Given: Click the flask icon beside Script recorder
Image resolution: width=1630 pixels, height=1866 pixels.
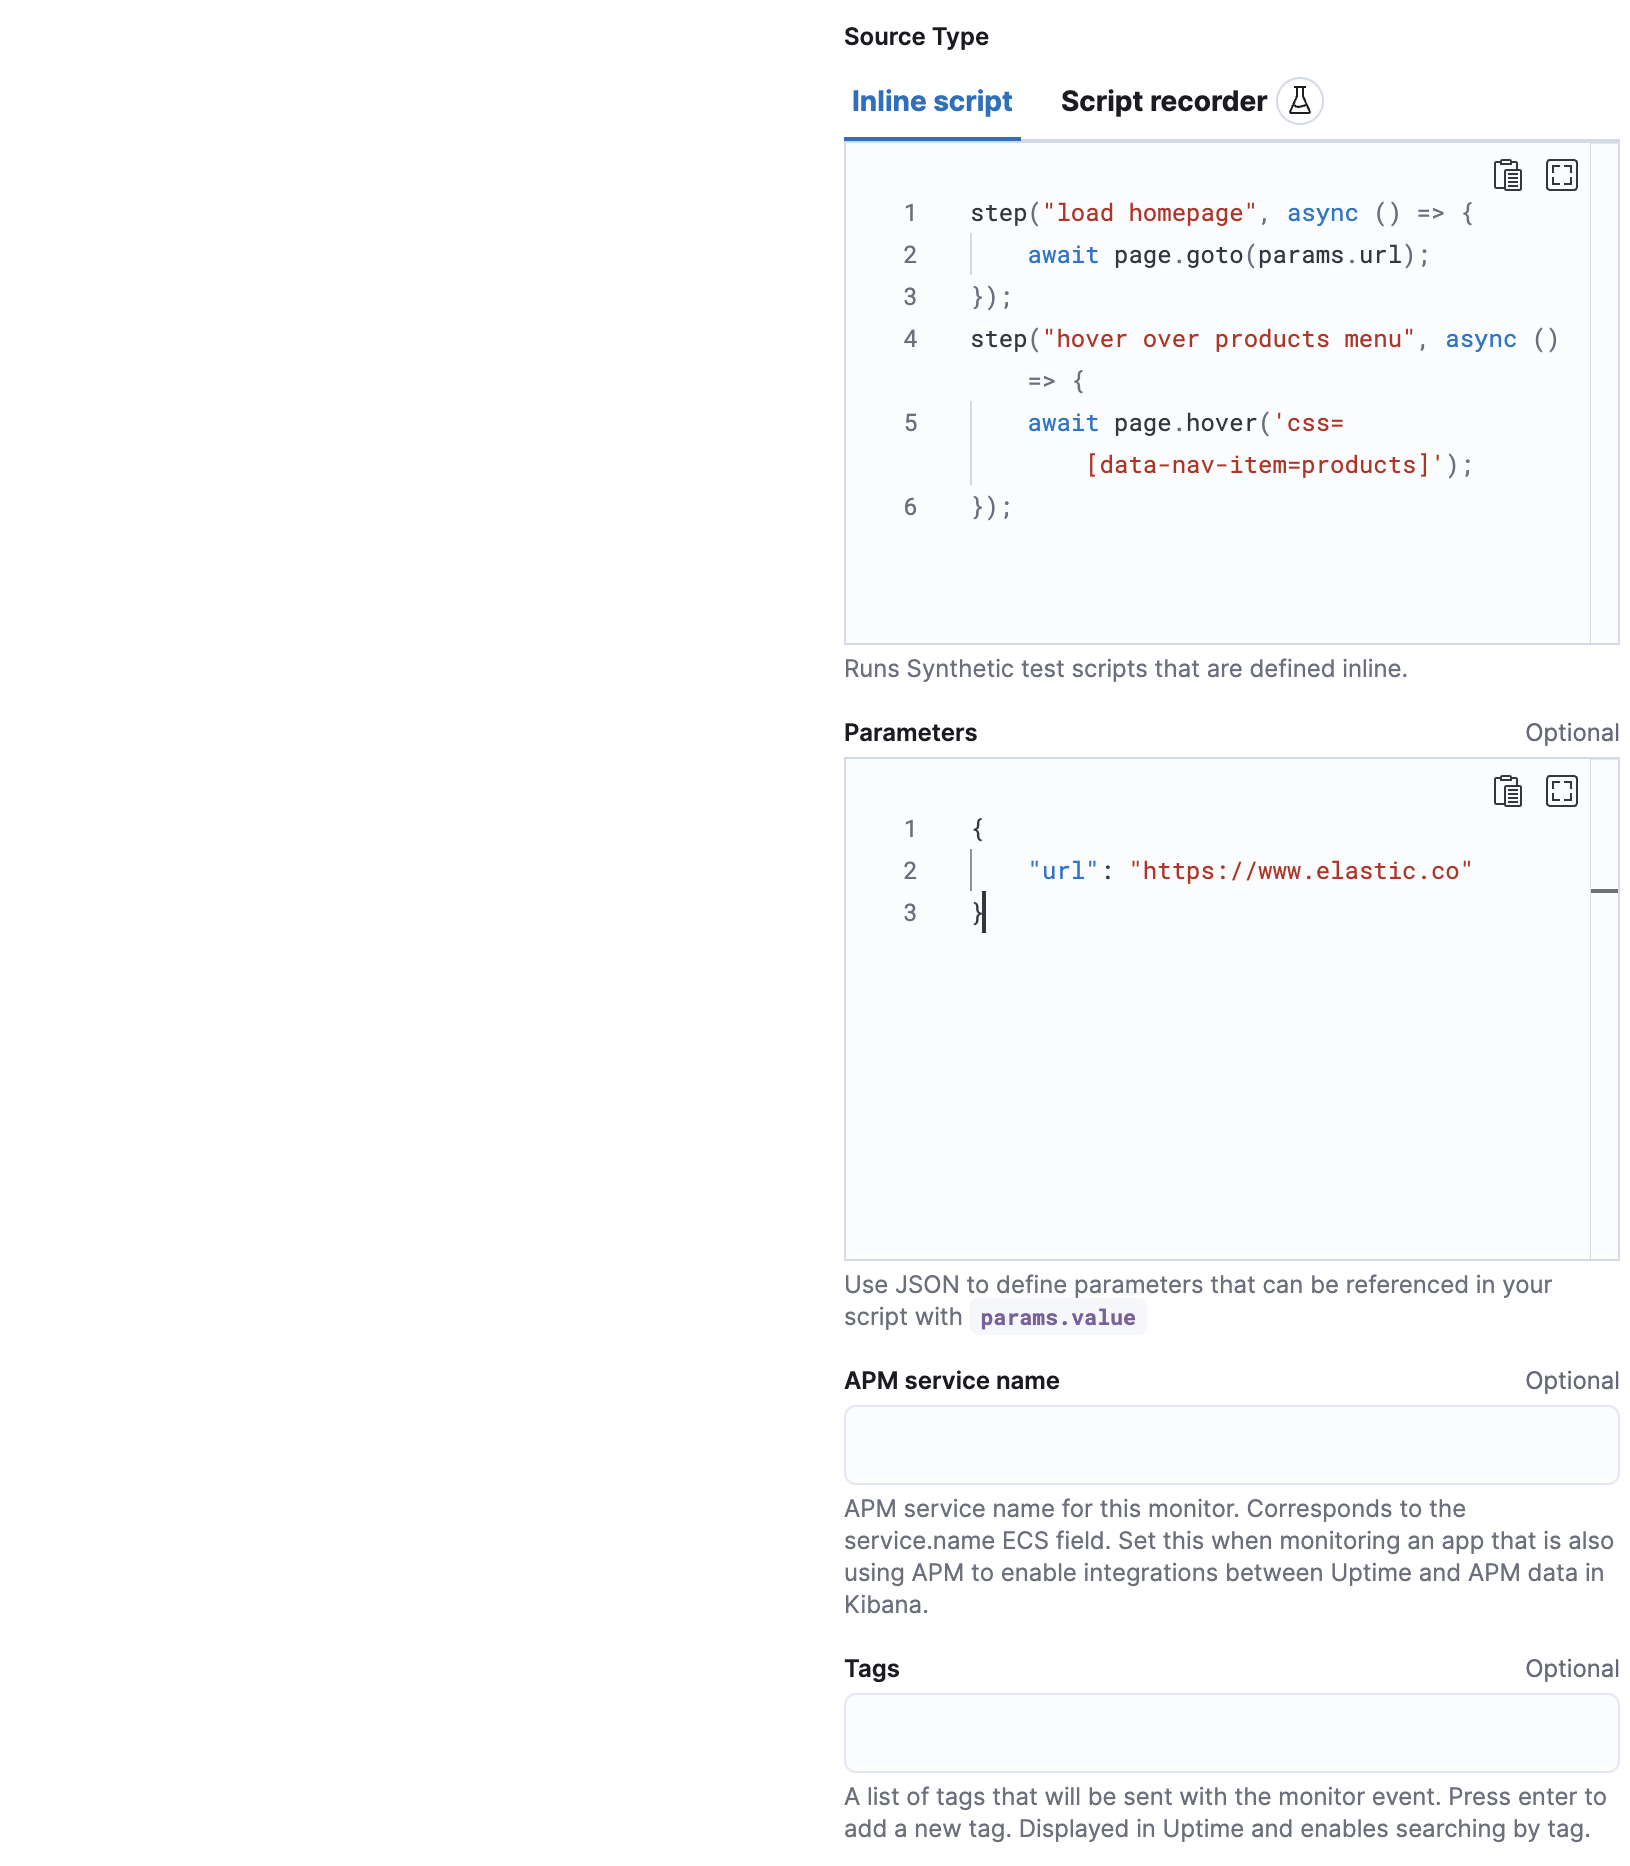Looking at the screenshot, I should click(1299, 100).
